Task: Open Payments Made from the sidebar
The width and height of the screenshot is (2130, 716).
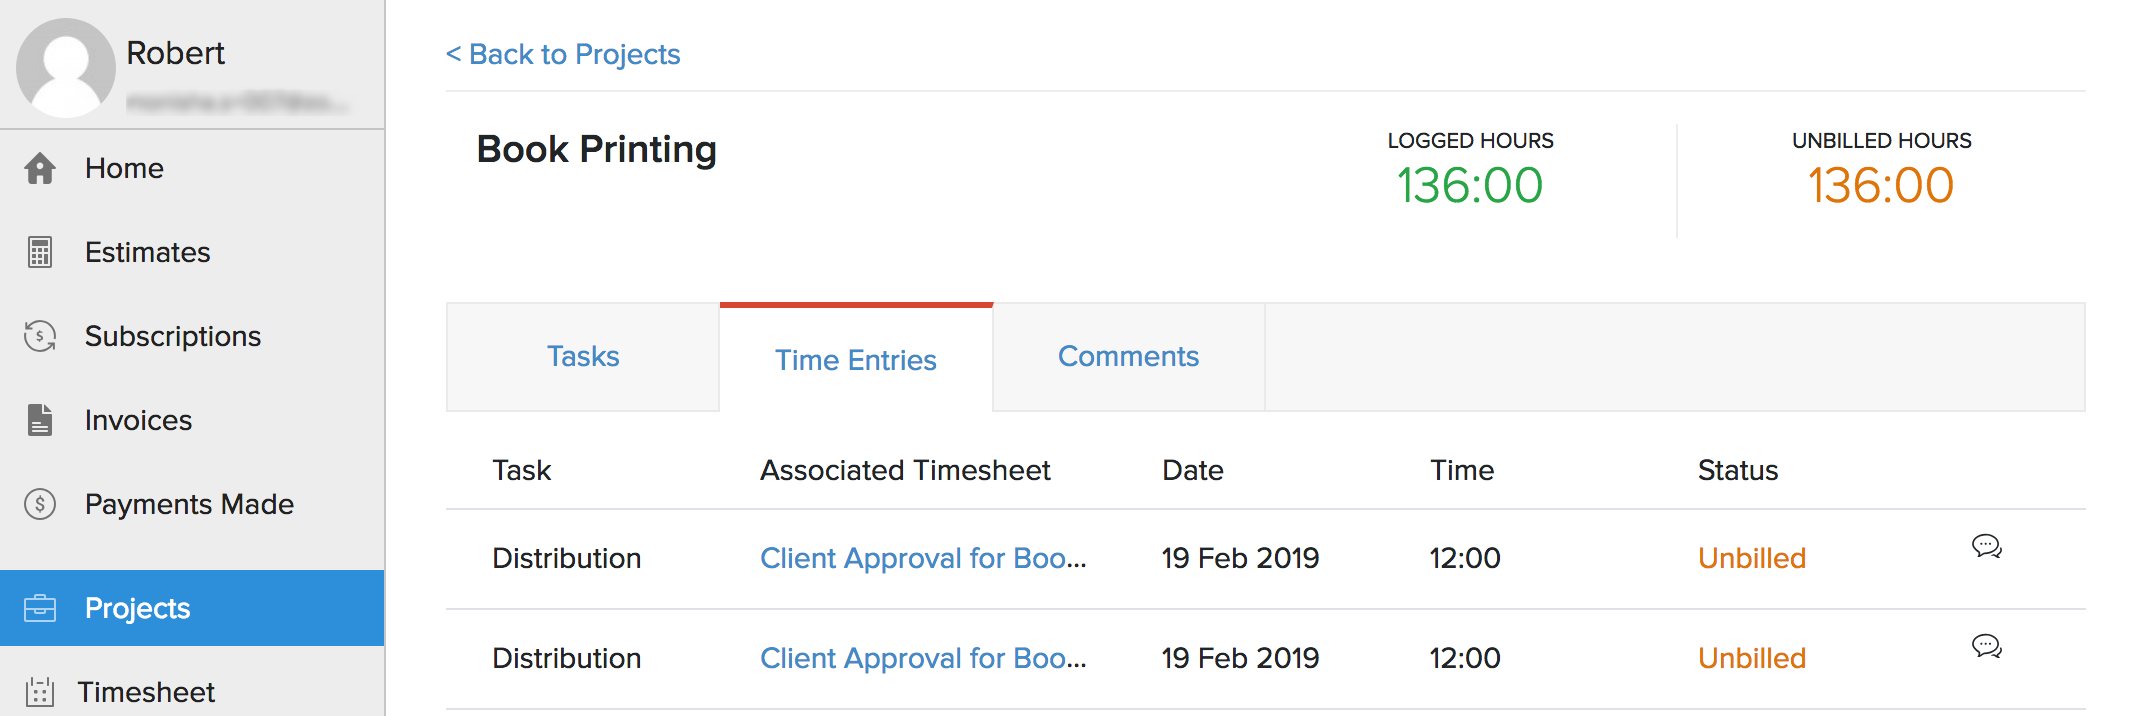Action: coord(189,504)
